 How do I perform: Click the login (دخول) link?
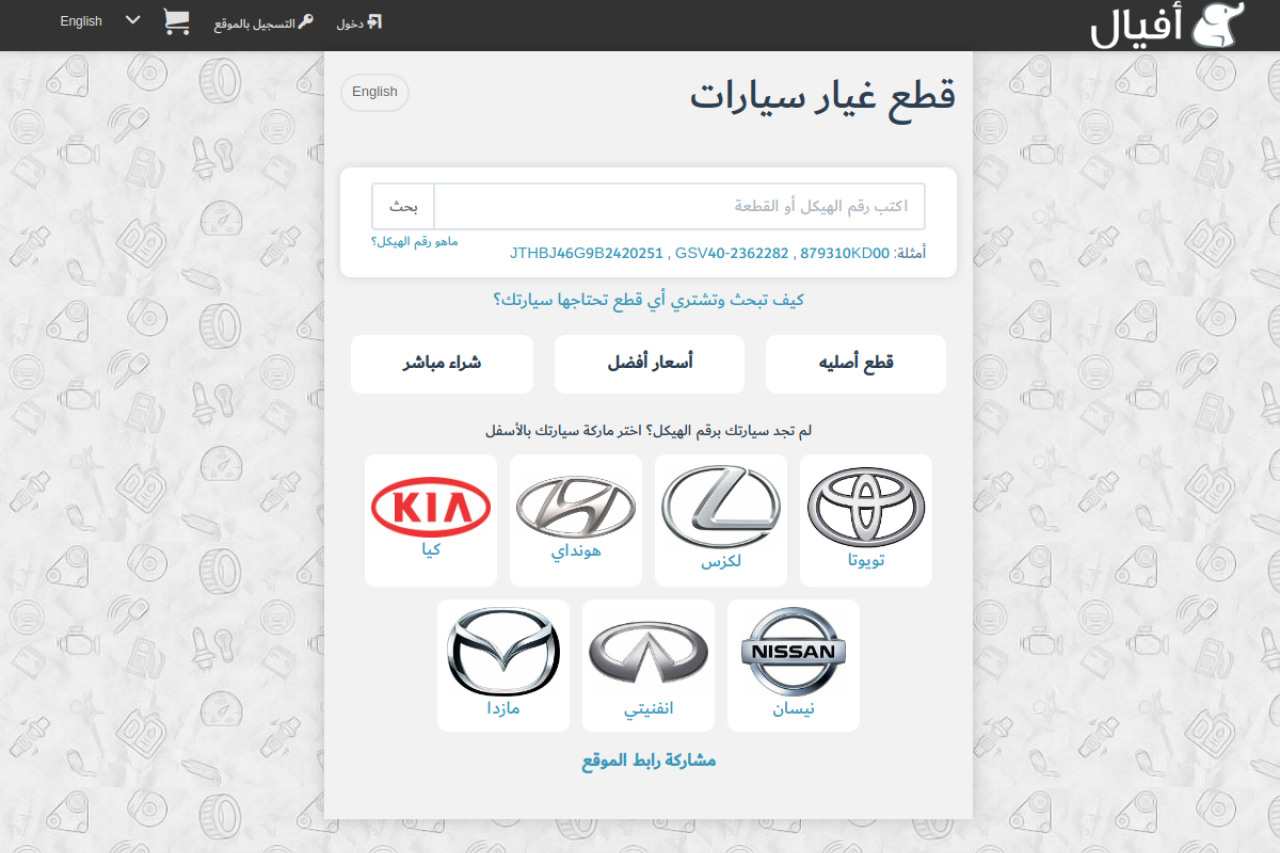[x=359, y=23]
